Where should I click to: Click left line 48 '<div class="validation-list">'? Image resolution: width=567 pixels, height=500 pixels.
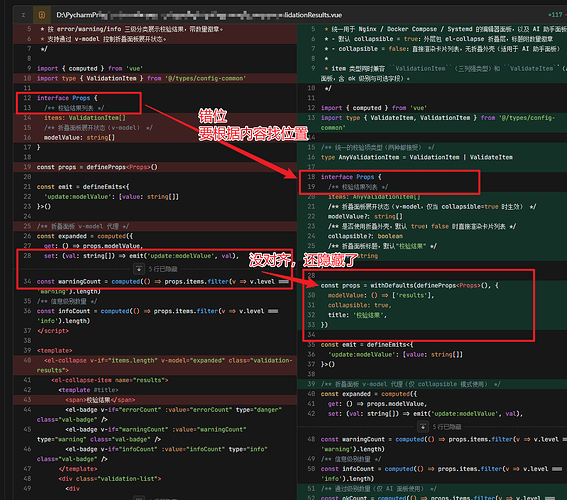click(110, 479)
